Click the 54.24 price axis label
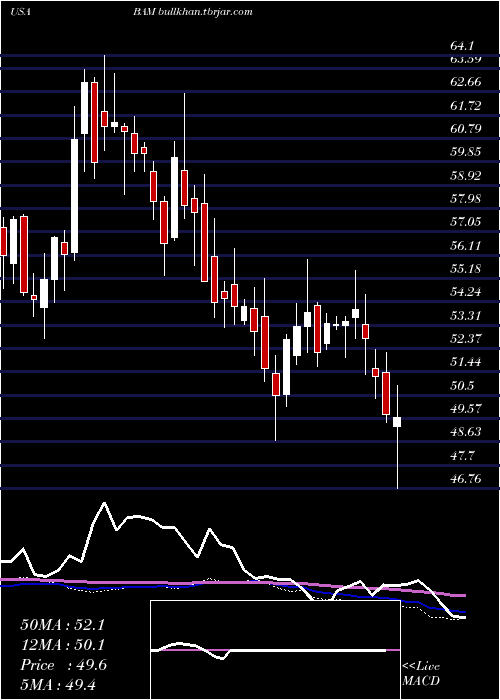 click(466, 292)
